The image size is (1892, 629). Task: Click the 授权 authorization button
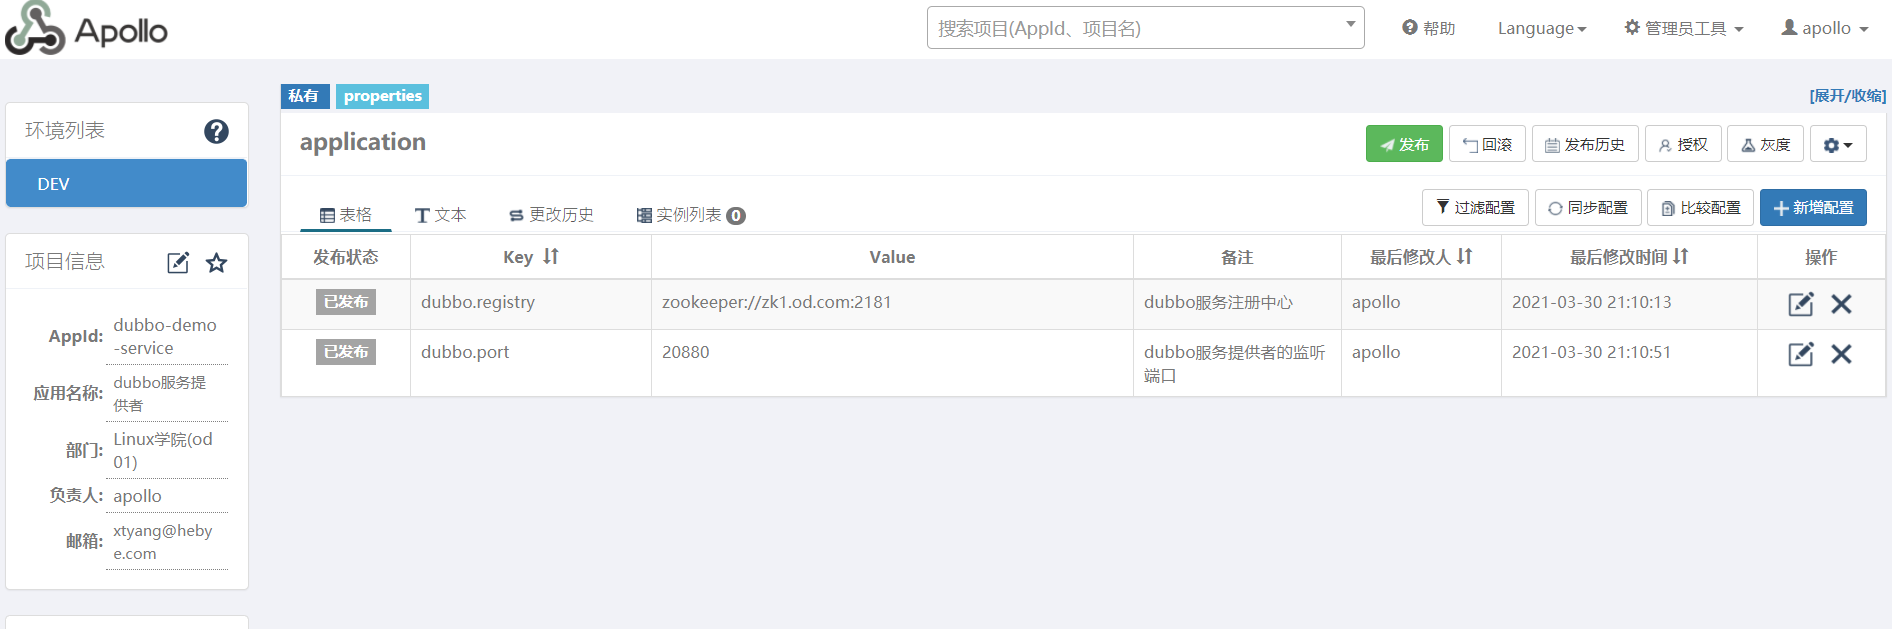[1683, 144]
